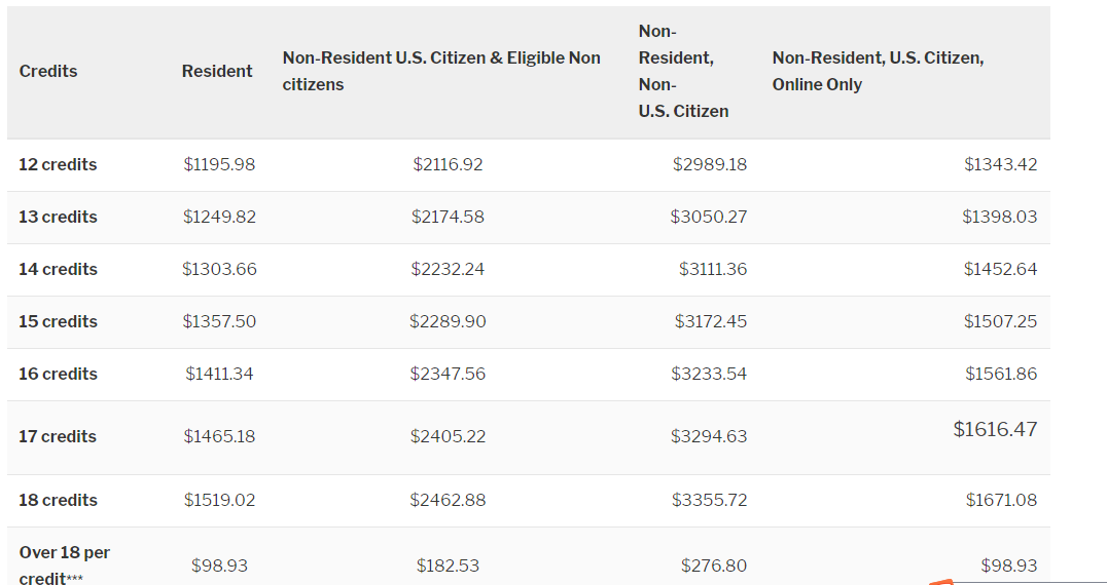Select the $182.53 per-credit amount
1108x586 pixels.
(x=447, y=566)
